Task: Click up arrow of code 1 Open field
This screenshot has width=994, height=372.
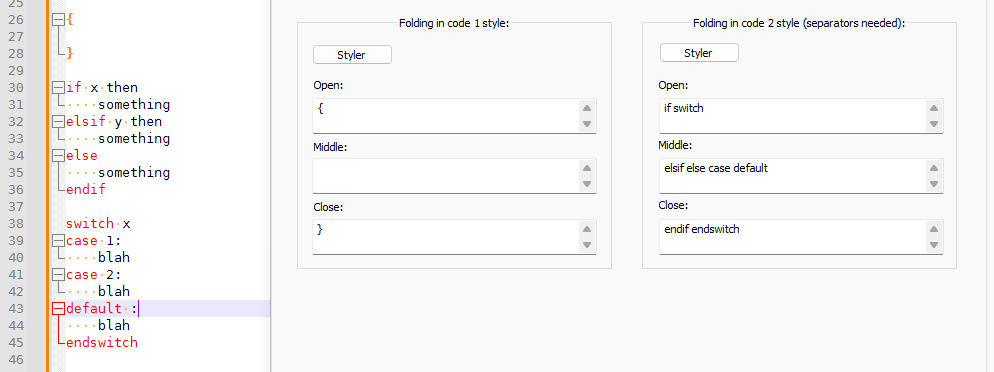Action: click(587, 108)
